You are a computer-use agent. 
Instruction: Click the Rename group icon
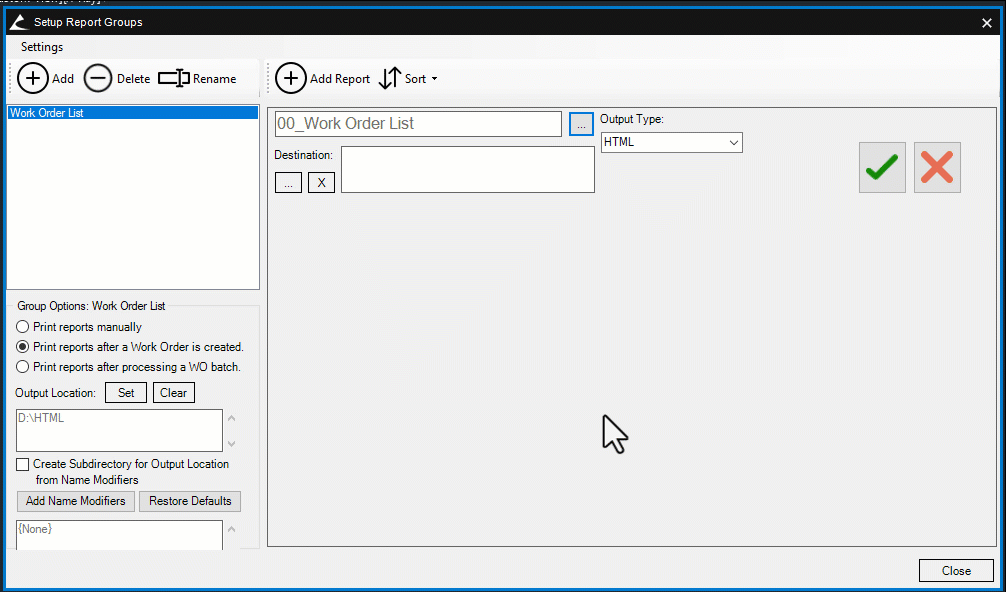(x=174, y=79)
